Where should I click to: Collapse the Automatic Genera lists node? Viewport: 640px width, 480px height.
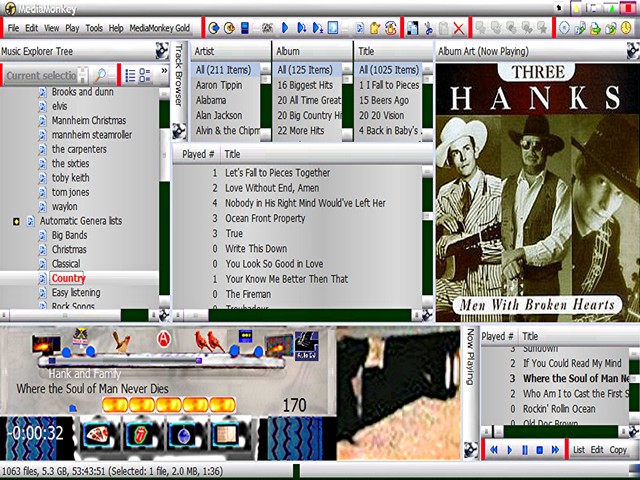coord(16,220)
